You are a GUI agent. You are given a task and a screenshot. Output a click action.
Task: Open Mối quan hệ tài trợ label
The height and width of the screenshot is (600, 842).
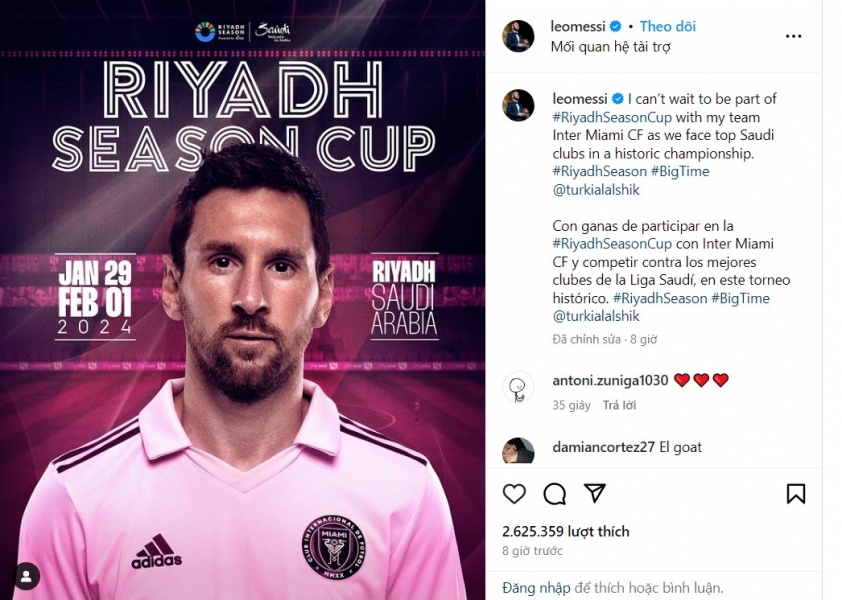tap(611, 47)
